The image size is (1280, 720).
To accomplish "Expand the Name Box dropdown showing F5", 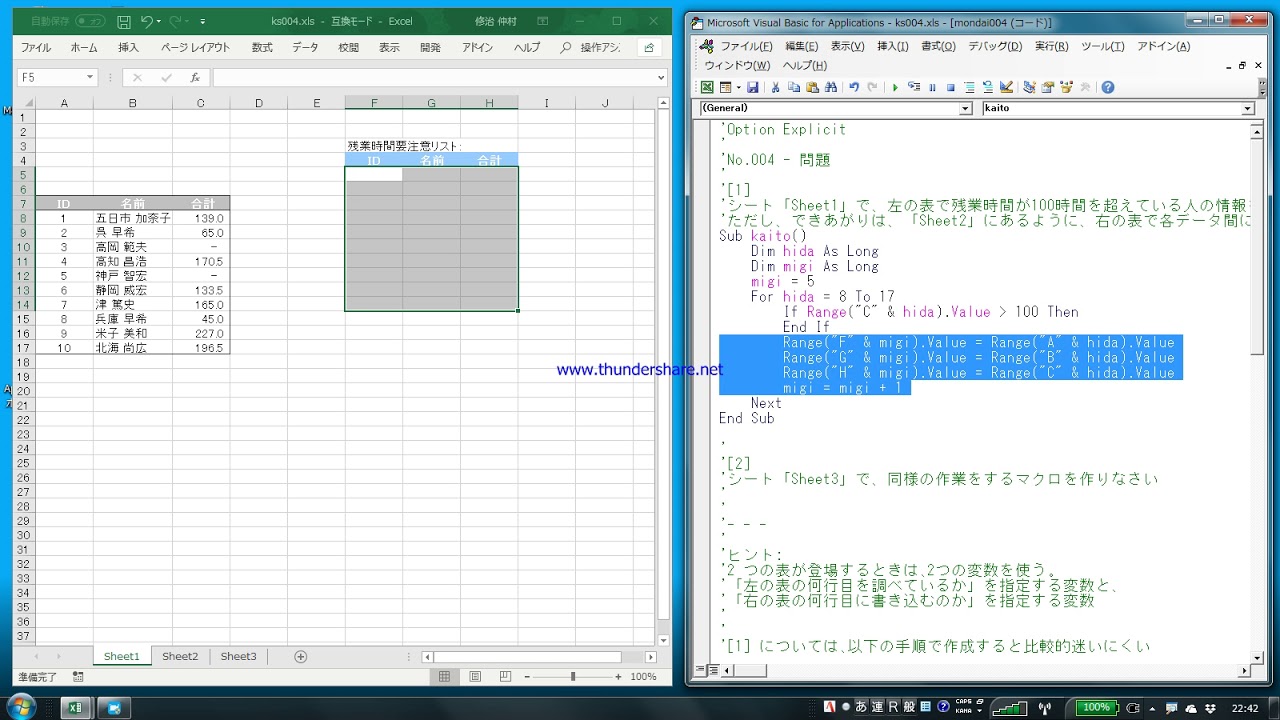I will point(90,77).
